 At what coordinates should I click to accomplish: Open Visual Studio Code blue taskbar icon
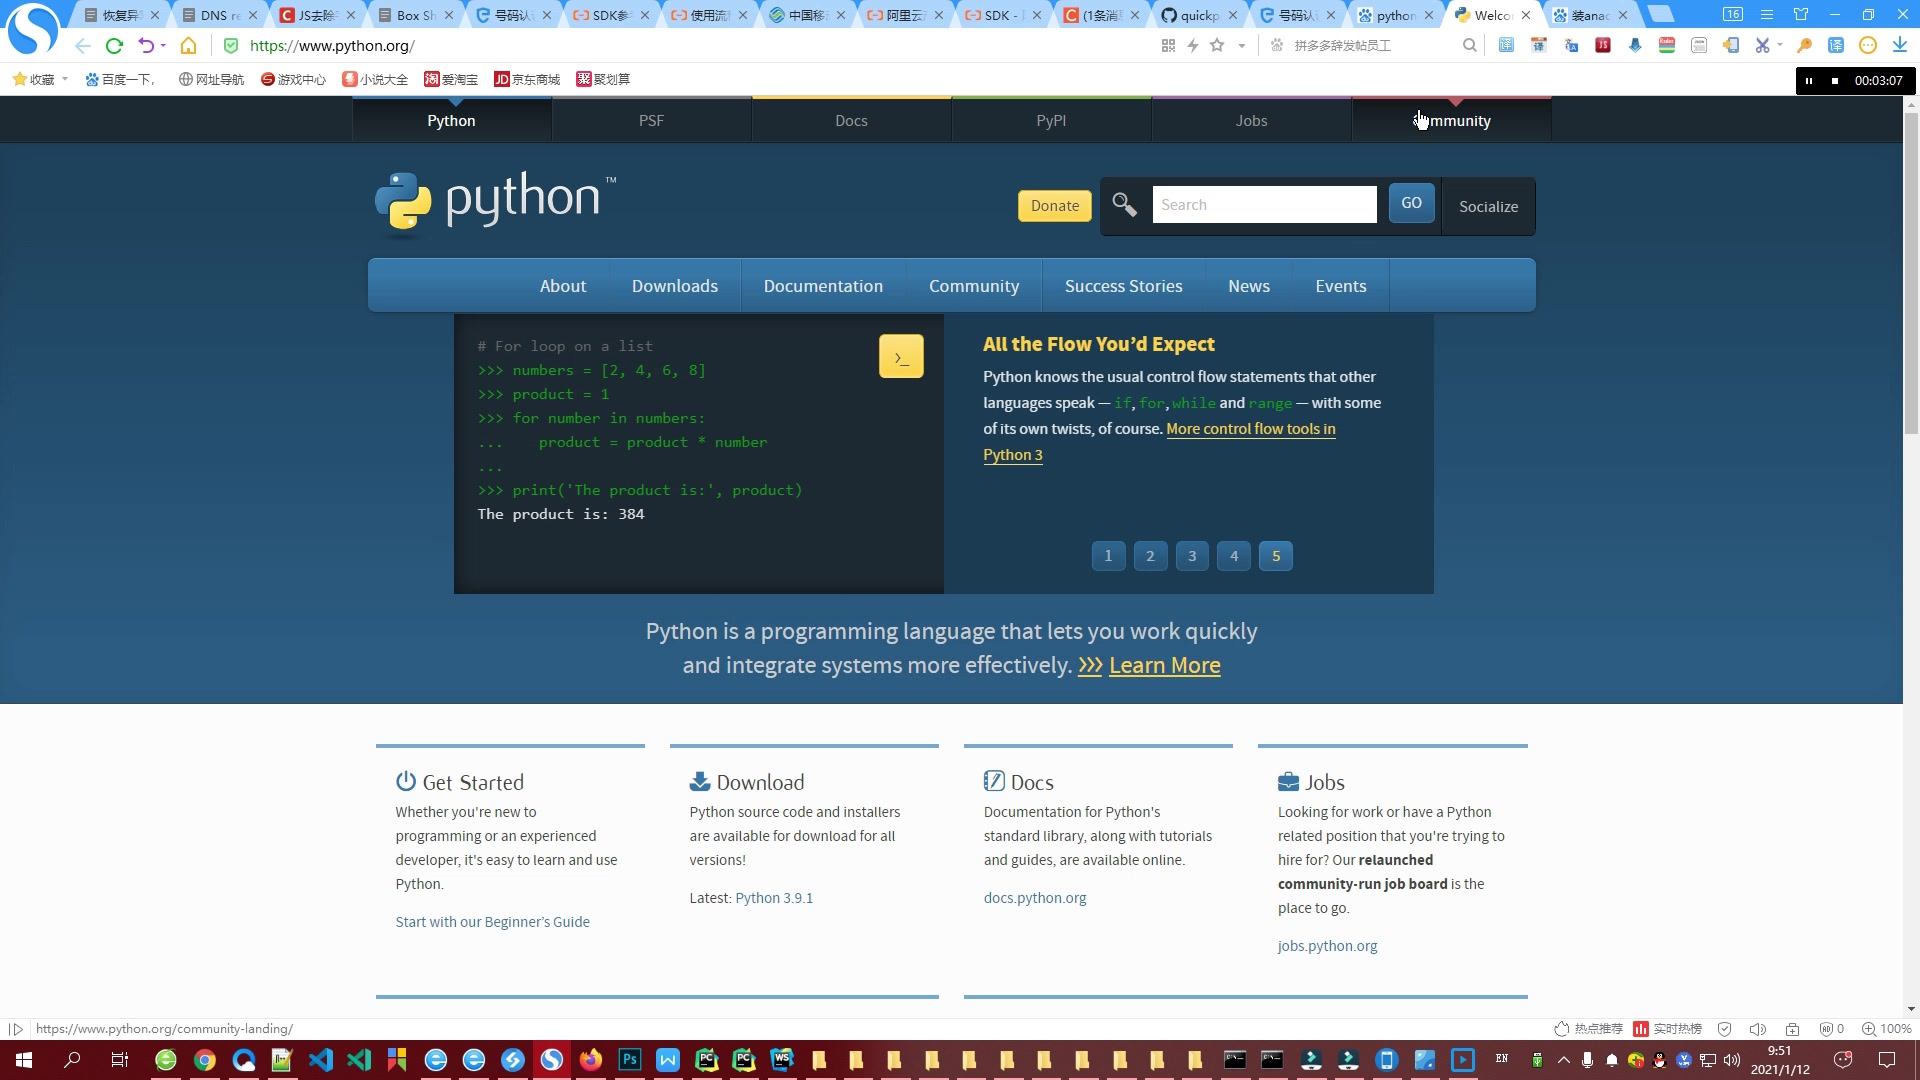[x=321, y=1060]
